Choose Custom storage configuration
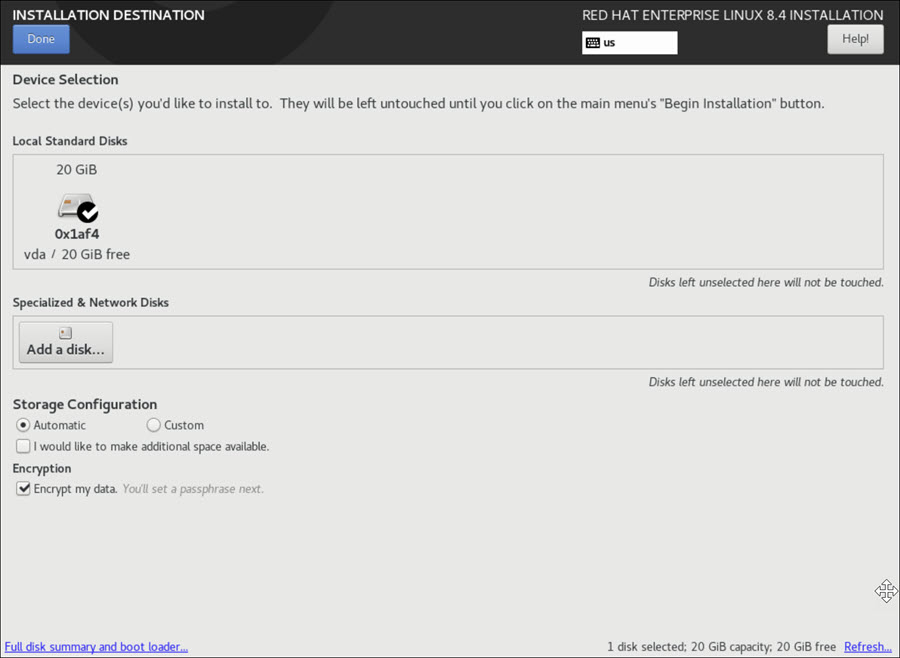 point(153,425)
